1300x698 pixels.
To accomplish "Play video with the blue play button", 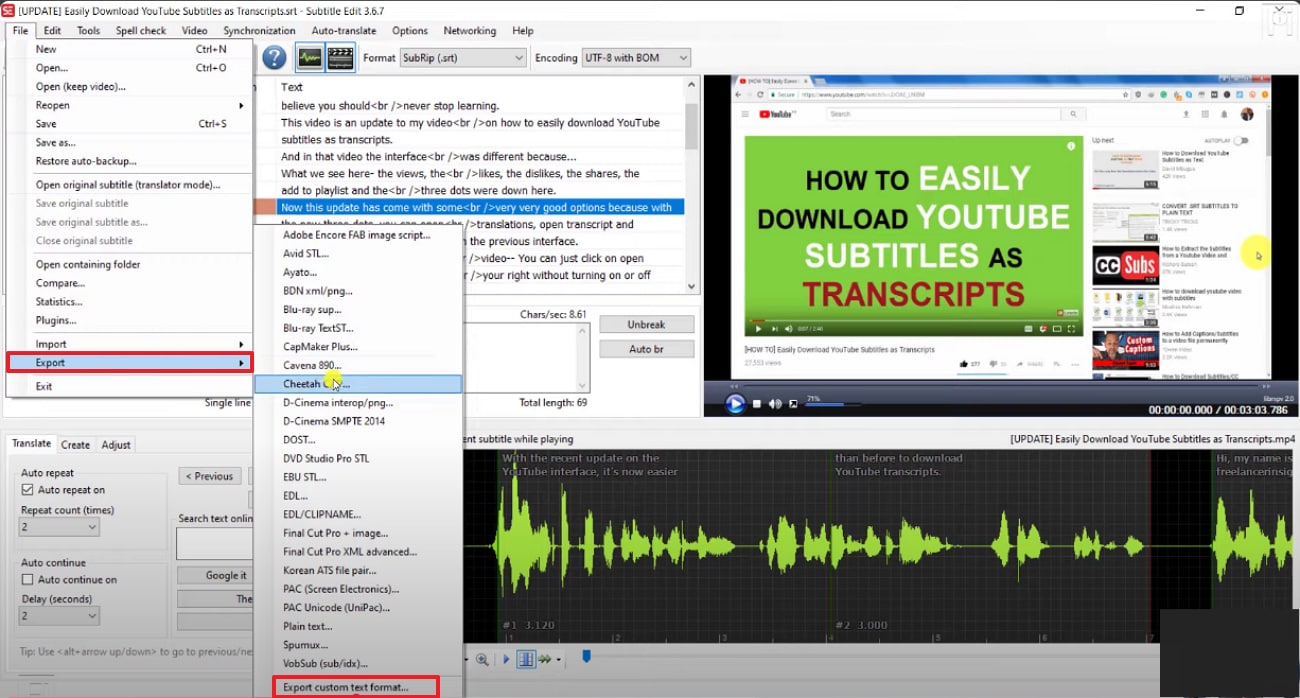I will (735, 404).
